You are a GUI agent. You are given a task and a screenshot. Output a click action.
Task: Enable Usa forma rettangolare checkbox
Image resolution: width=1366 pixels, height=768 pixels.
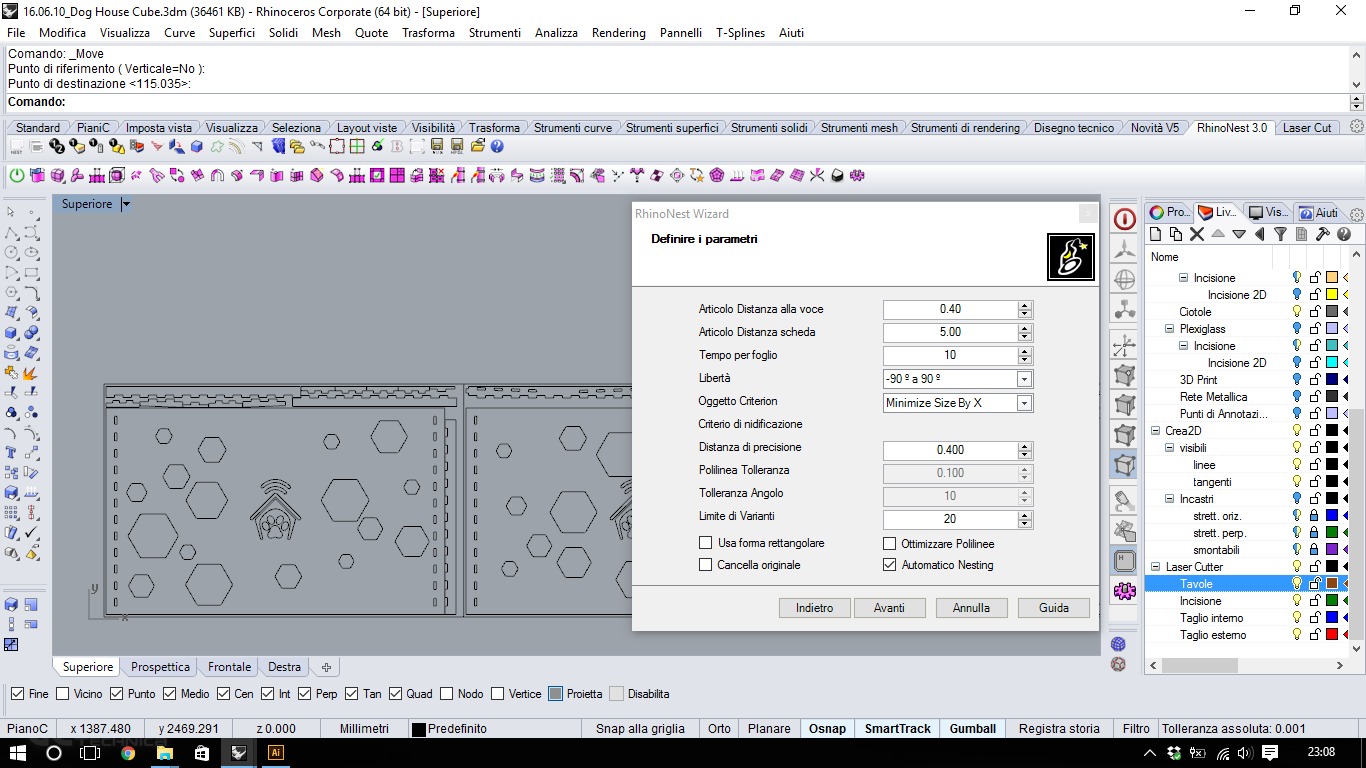(x=706, y=543)
